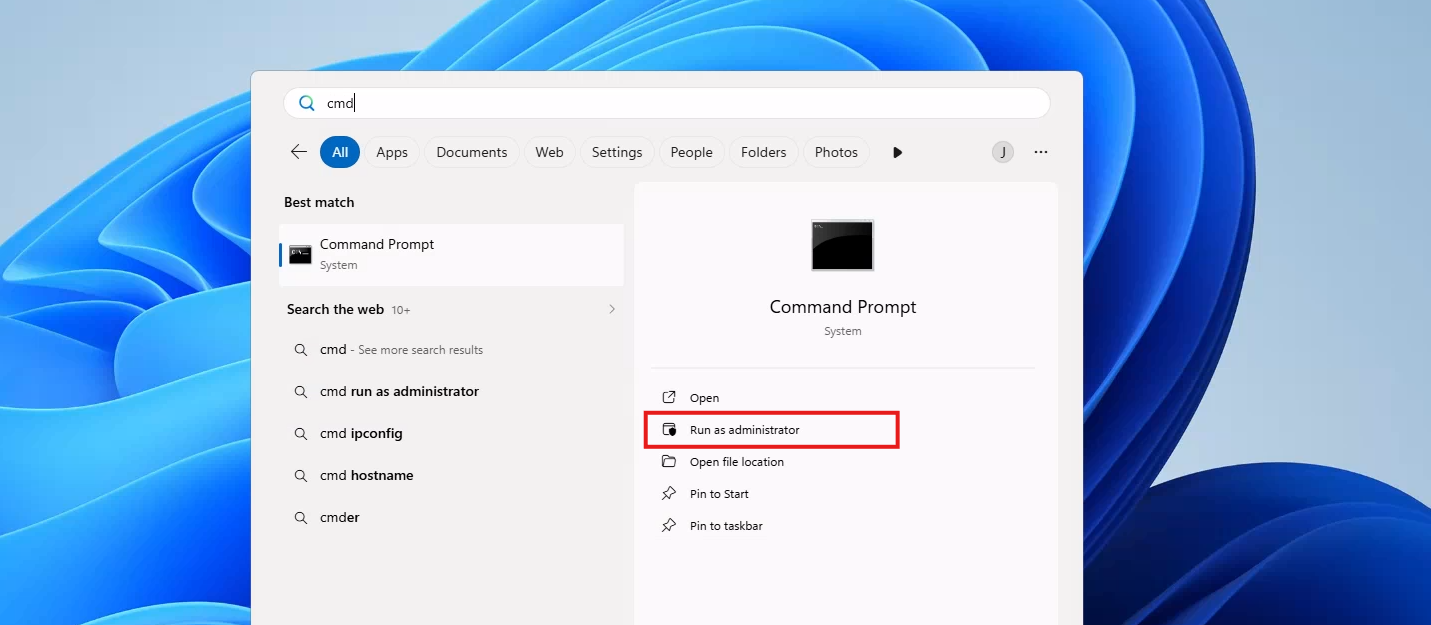Switch to the Folders filter tab
Viewport: 1431px width, 625px height.
tap(764, 152)
